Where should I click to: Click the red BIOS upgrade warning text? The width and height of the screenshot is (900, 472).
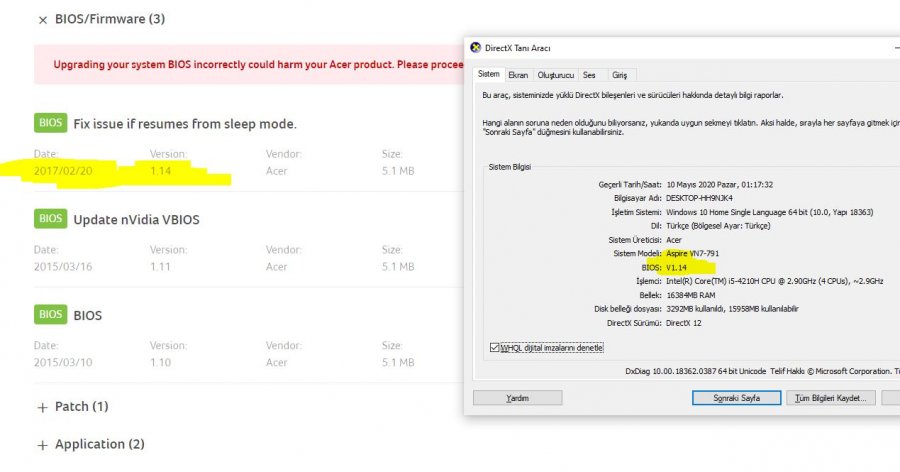258,64
